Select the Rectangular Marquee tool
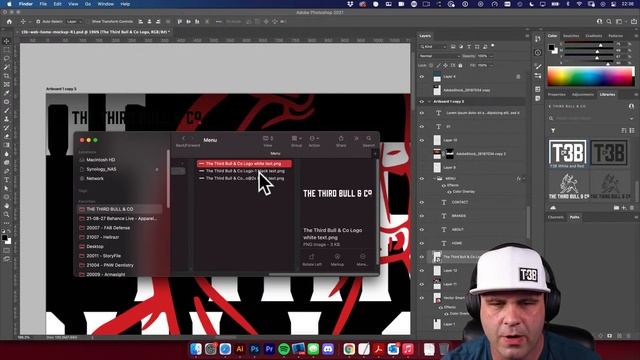The width and height of the screenshot is (640, 360). tap(7, 50)
